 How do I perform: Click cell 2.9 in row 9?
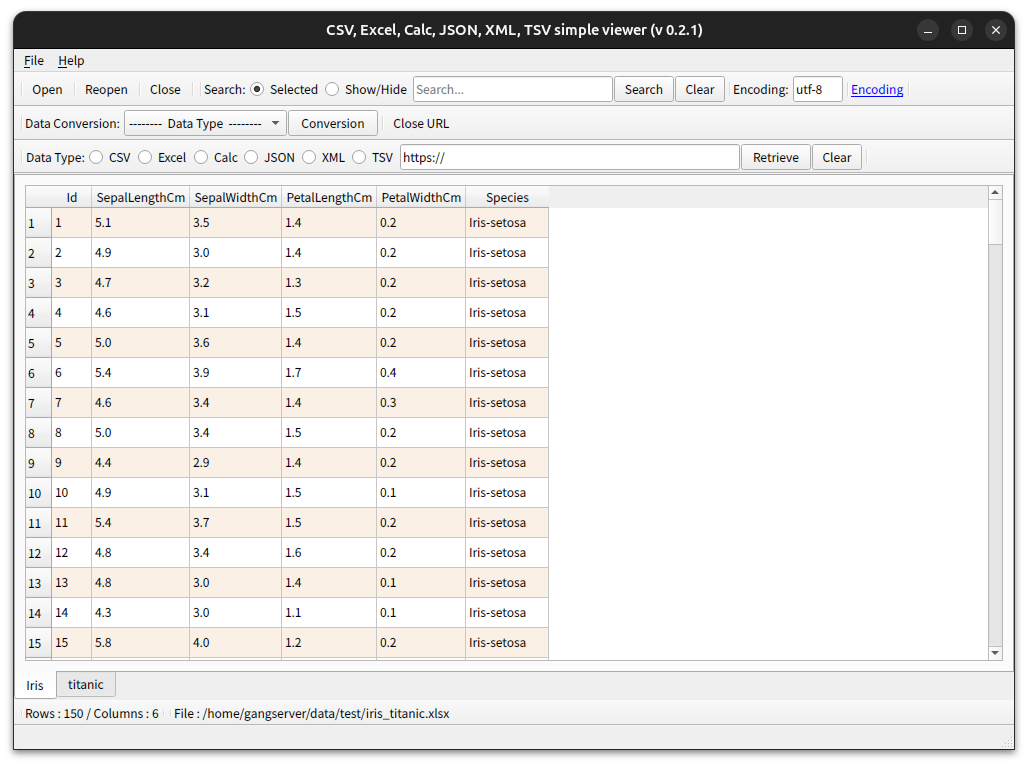click(x=236, y=463)
